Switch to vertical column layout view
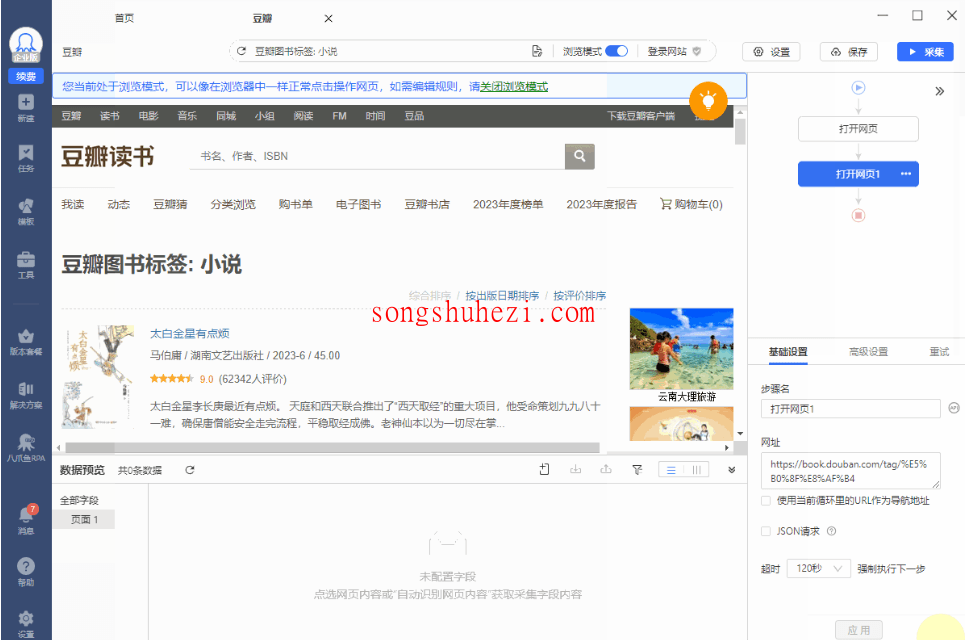965x640 pixels. [697, 470]
